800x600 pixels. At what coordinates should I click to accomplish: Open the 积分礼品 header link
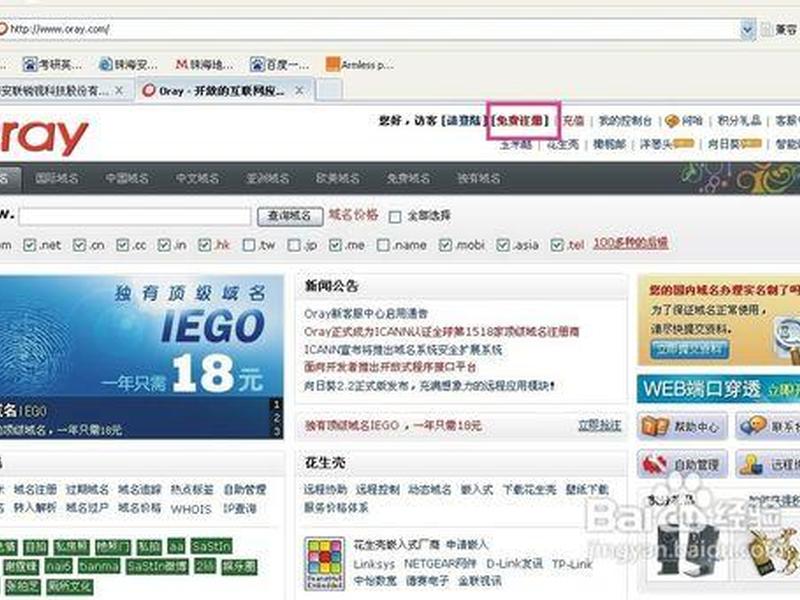coord(739,121)
